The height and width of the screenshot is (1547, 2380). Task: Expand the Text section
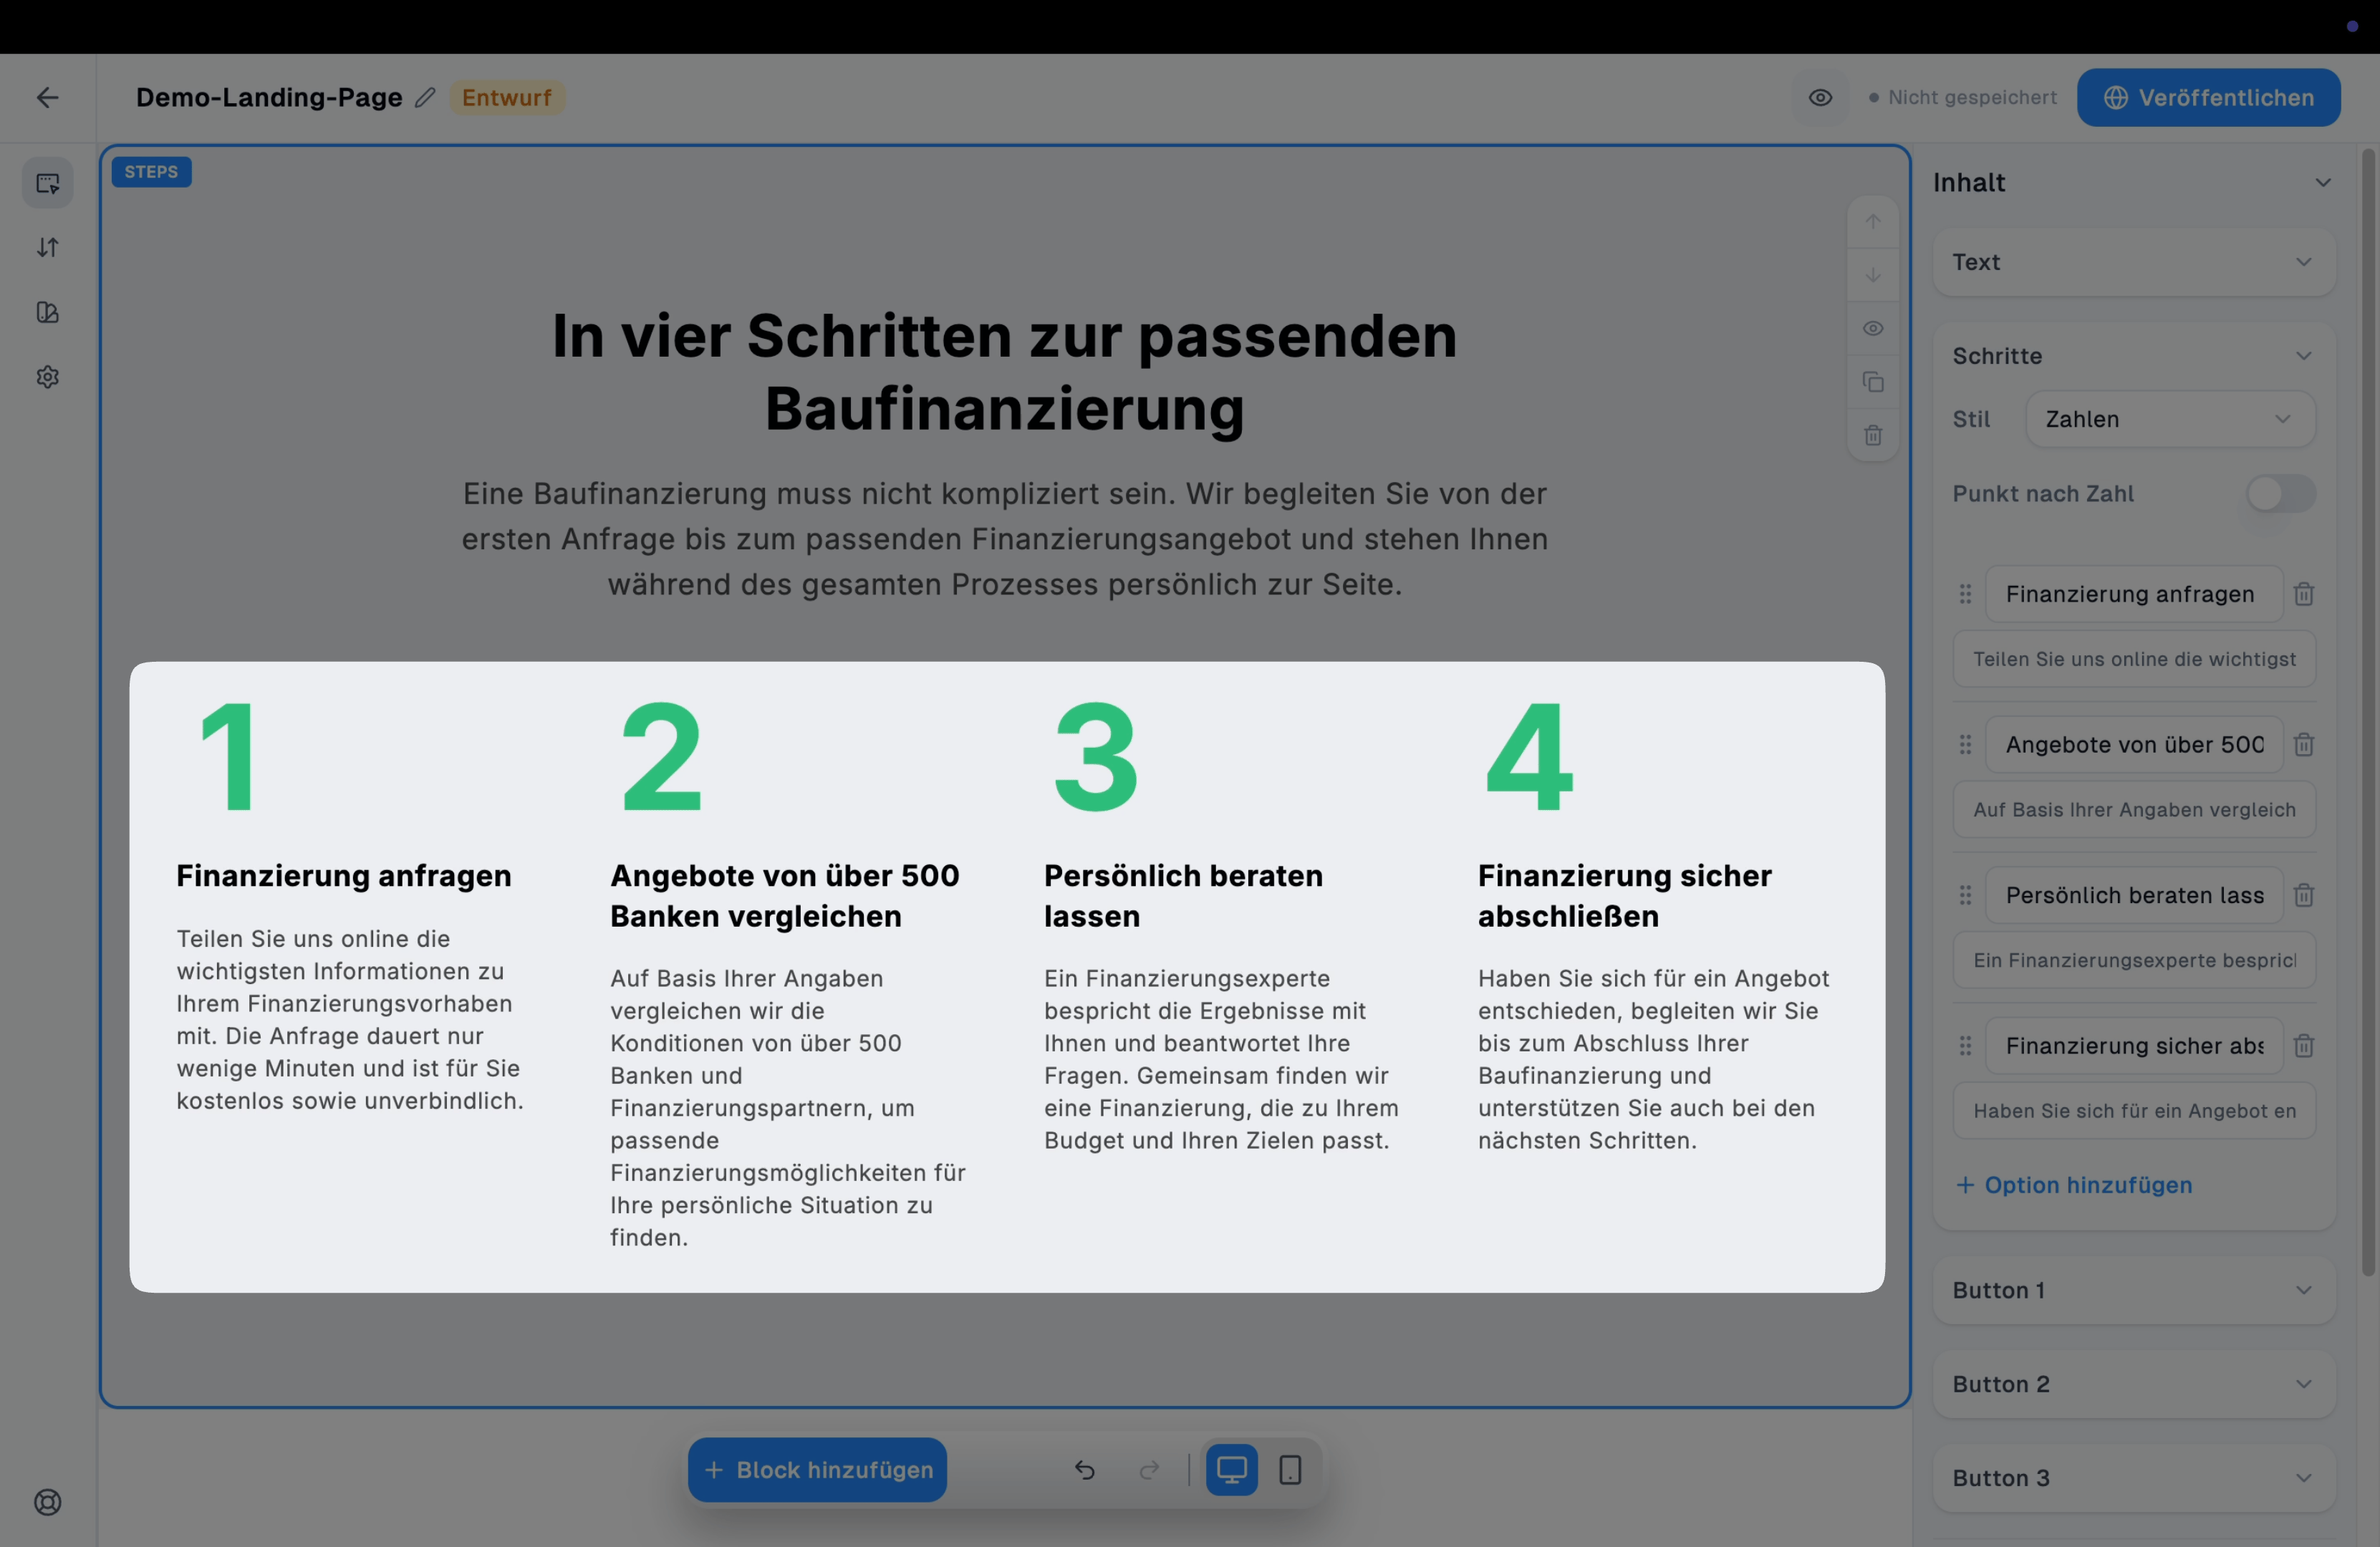tap(2134, 262)
